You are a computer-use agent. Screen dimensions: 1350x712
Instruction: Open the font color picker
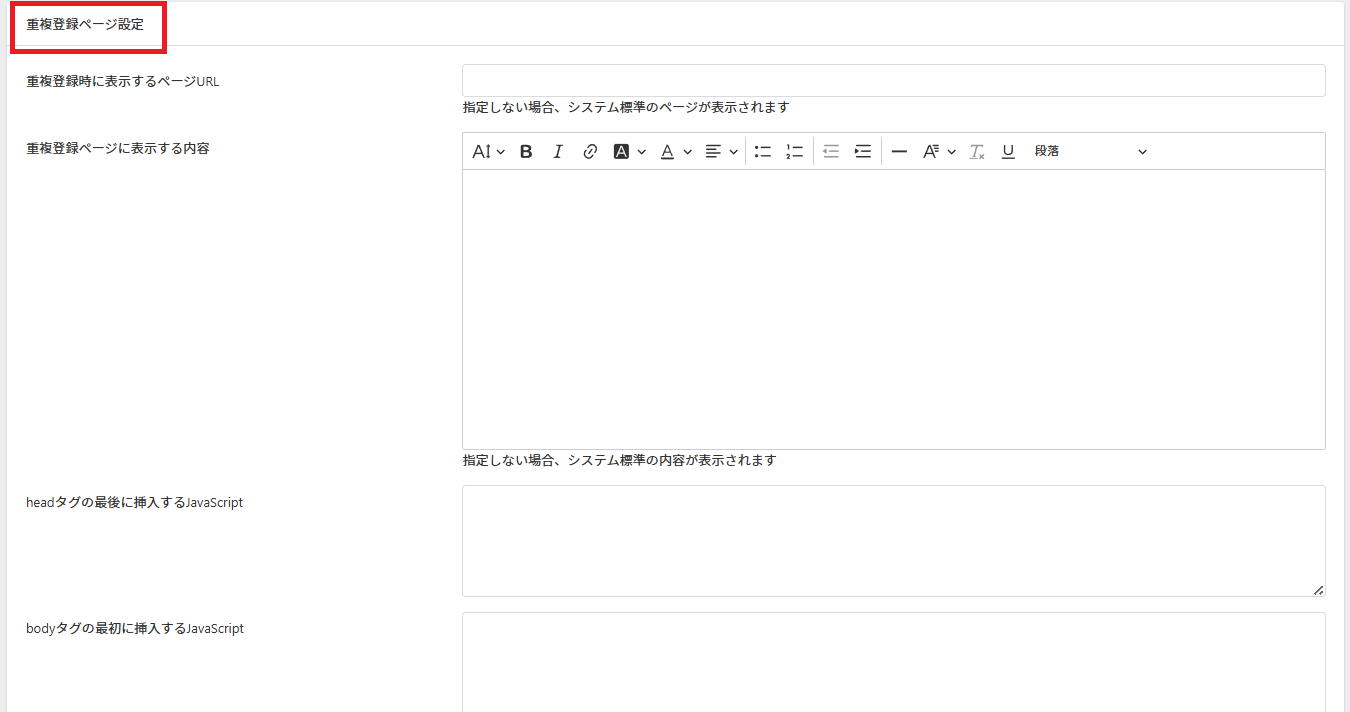(x=676, y=152)
